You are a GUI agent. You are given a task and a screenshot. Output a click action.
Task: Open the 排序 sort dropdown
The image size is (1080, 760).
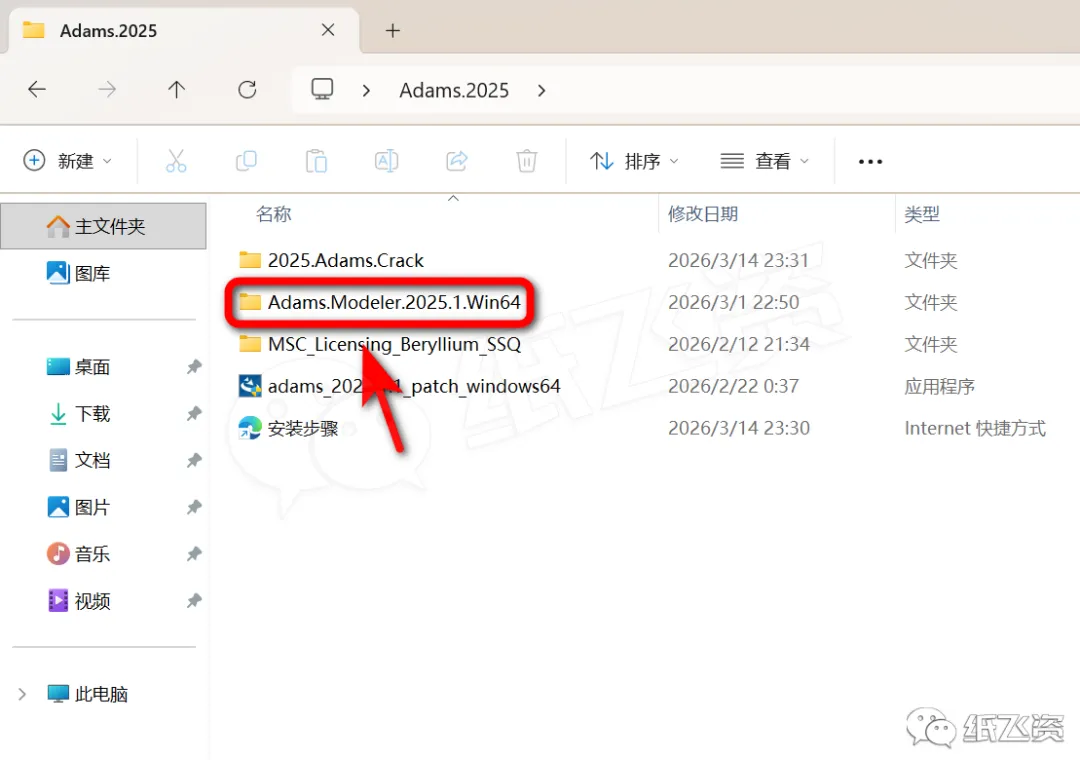[x=634, y=161]
